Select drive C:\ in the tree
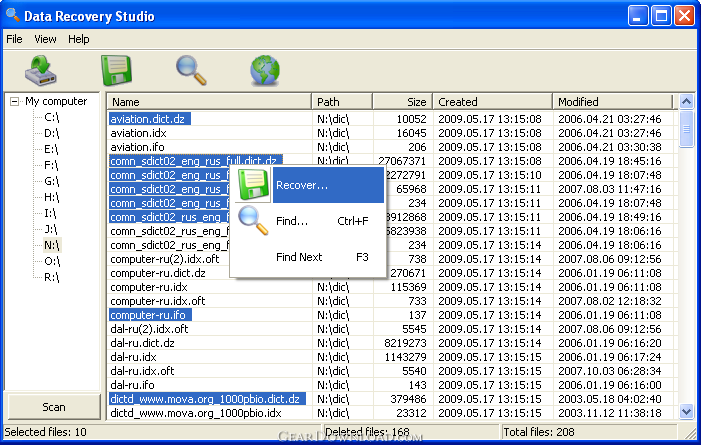The image size is (701, 445). click(x=51, y=117)
